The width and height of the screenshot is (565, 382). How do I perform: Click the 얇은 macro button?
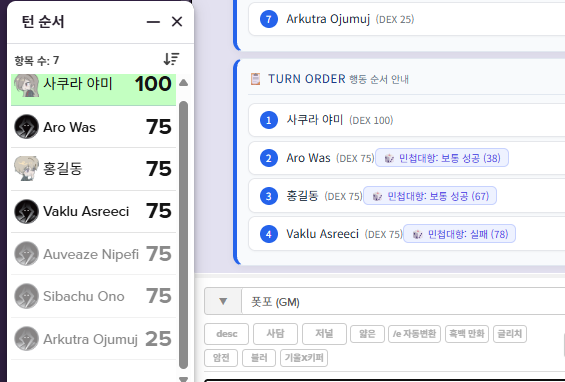click(x=368, y=334)
